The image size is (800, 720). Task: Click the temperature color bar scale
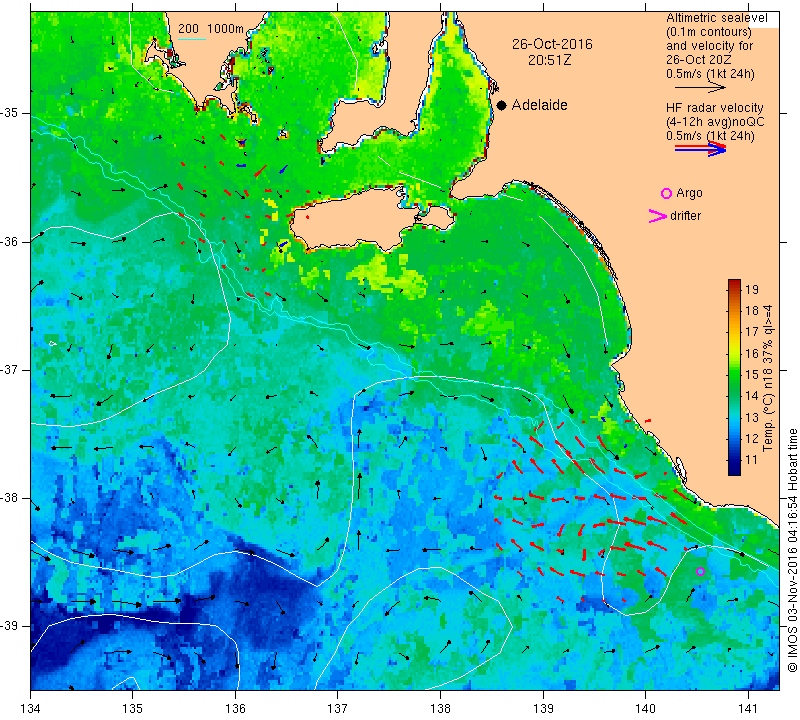(x=734, y=378)
